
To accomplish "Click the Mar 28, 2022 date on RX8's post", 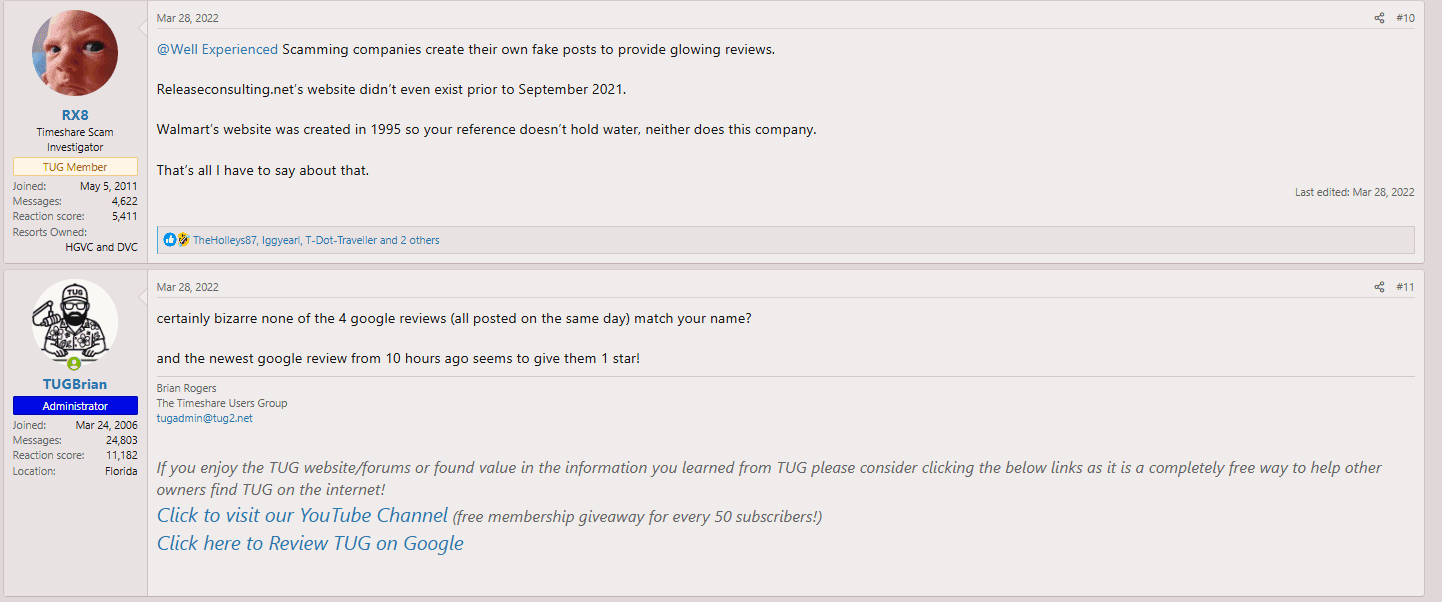I will click(187, 18).
